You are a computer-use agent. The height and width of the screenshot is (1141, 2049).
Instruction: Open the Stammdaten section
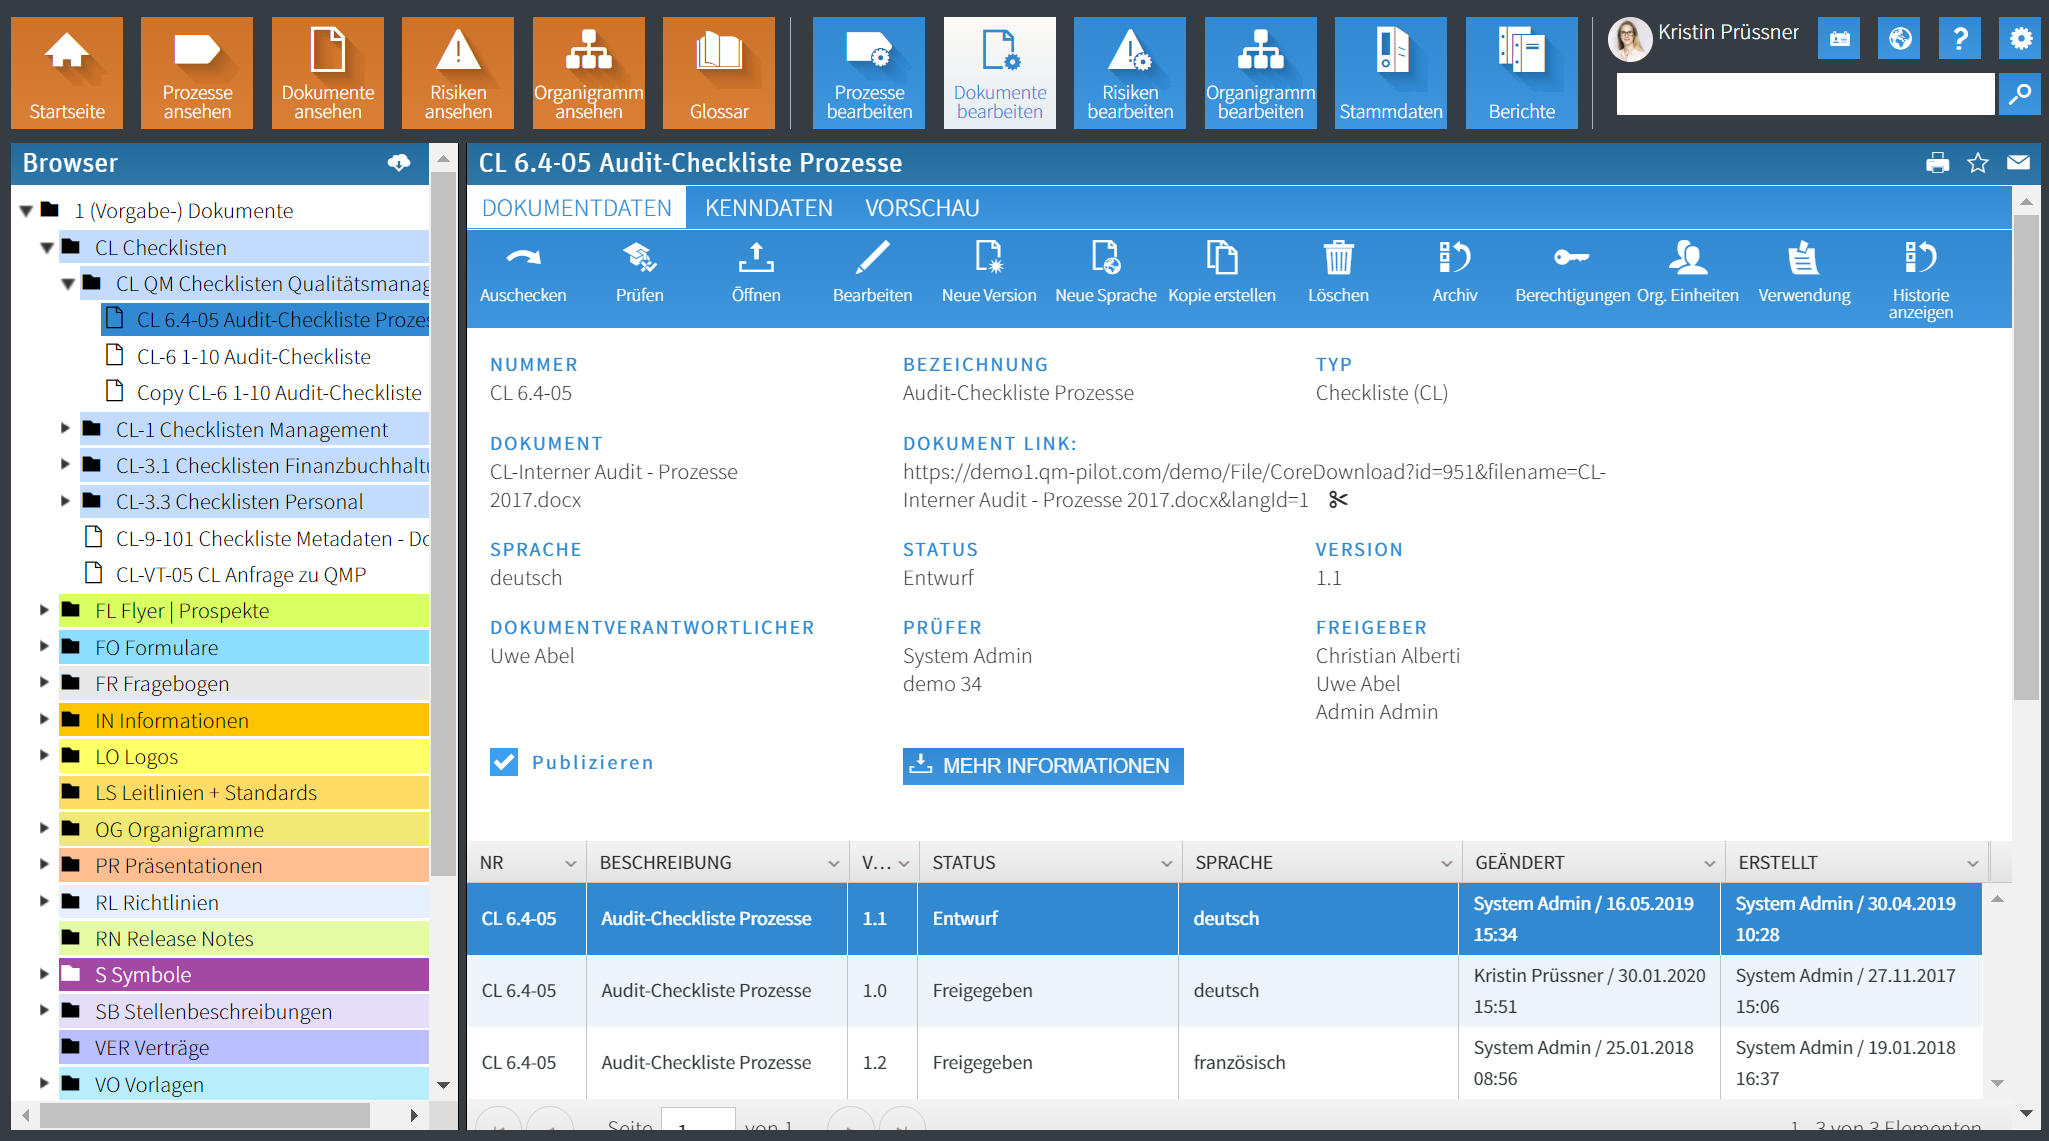pyautogui.click(x=1390, y=72)
